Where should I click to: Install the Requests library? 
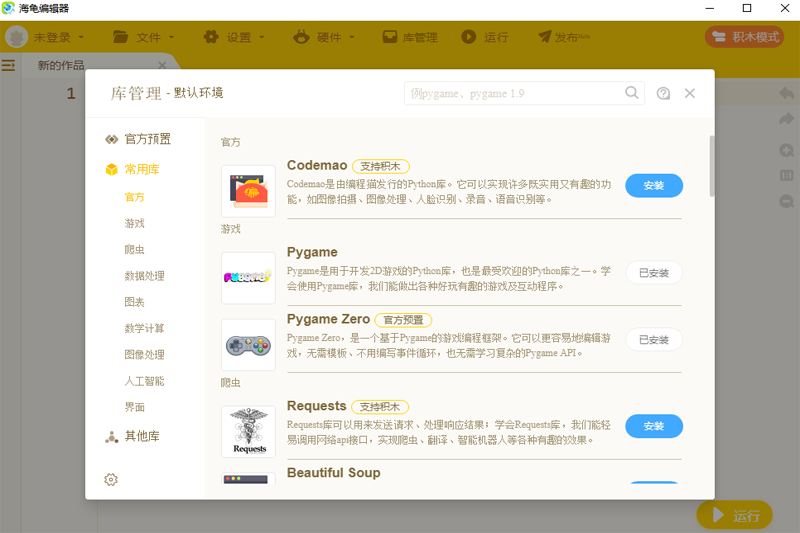(x=653, y=426)
